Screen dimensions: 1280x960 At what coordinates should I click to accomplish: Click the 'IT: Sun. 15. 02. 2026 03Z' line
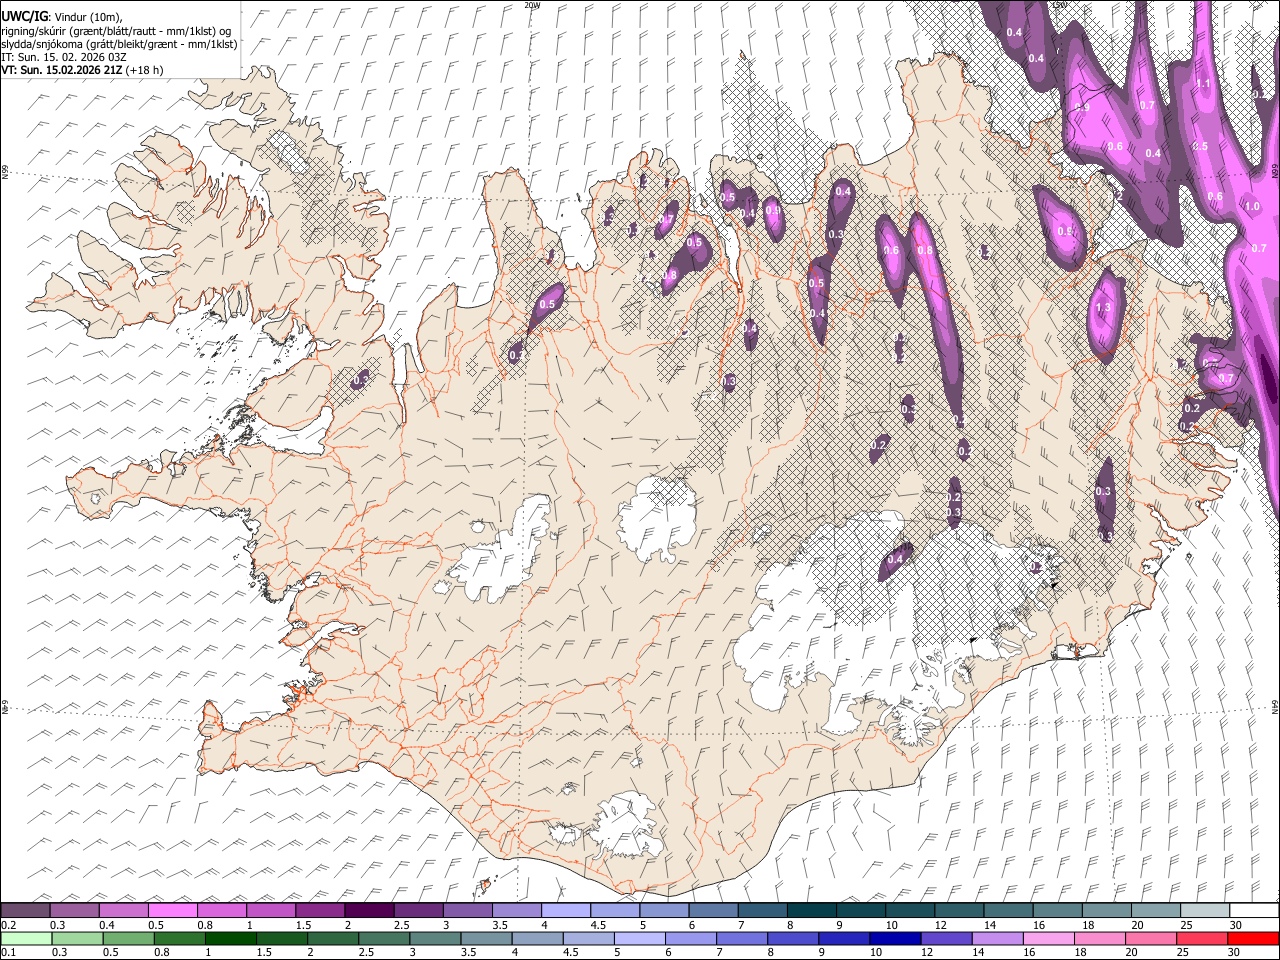pos(64,57)
